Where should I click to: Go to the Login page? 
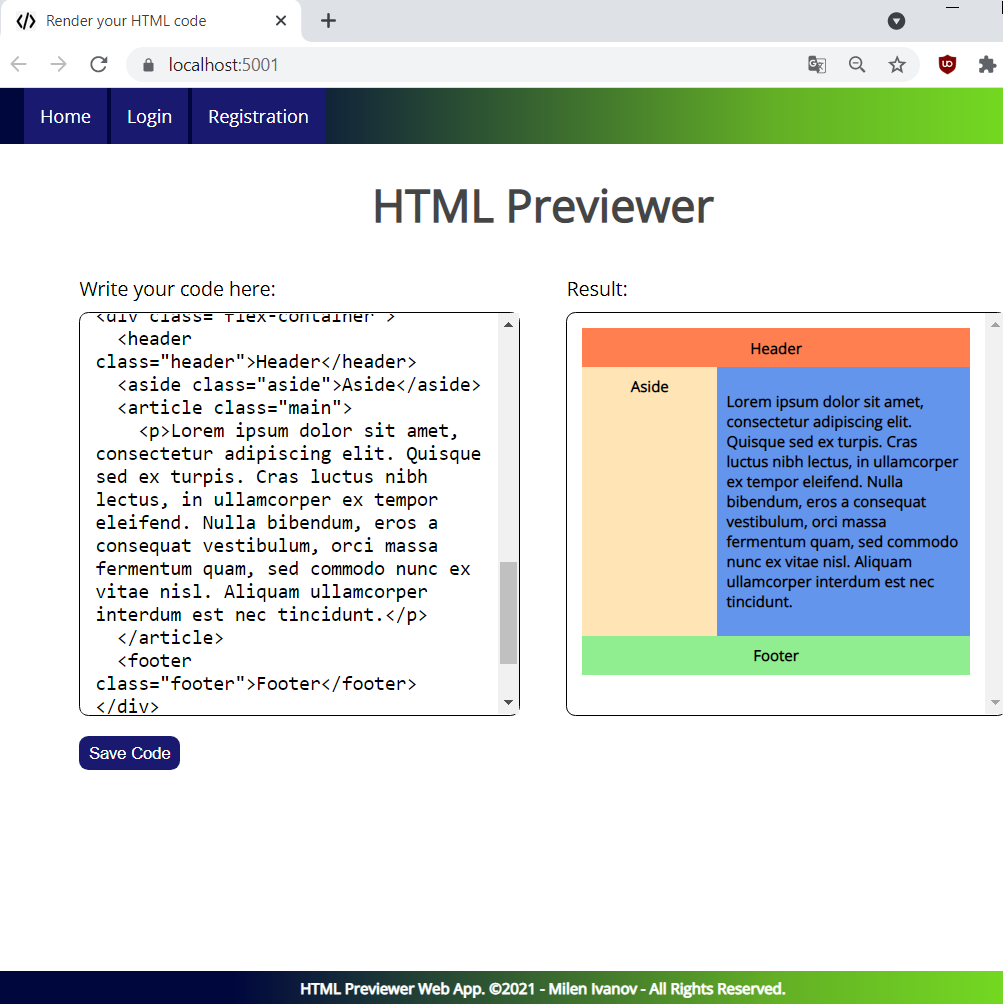(x=149, y=116)
